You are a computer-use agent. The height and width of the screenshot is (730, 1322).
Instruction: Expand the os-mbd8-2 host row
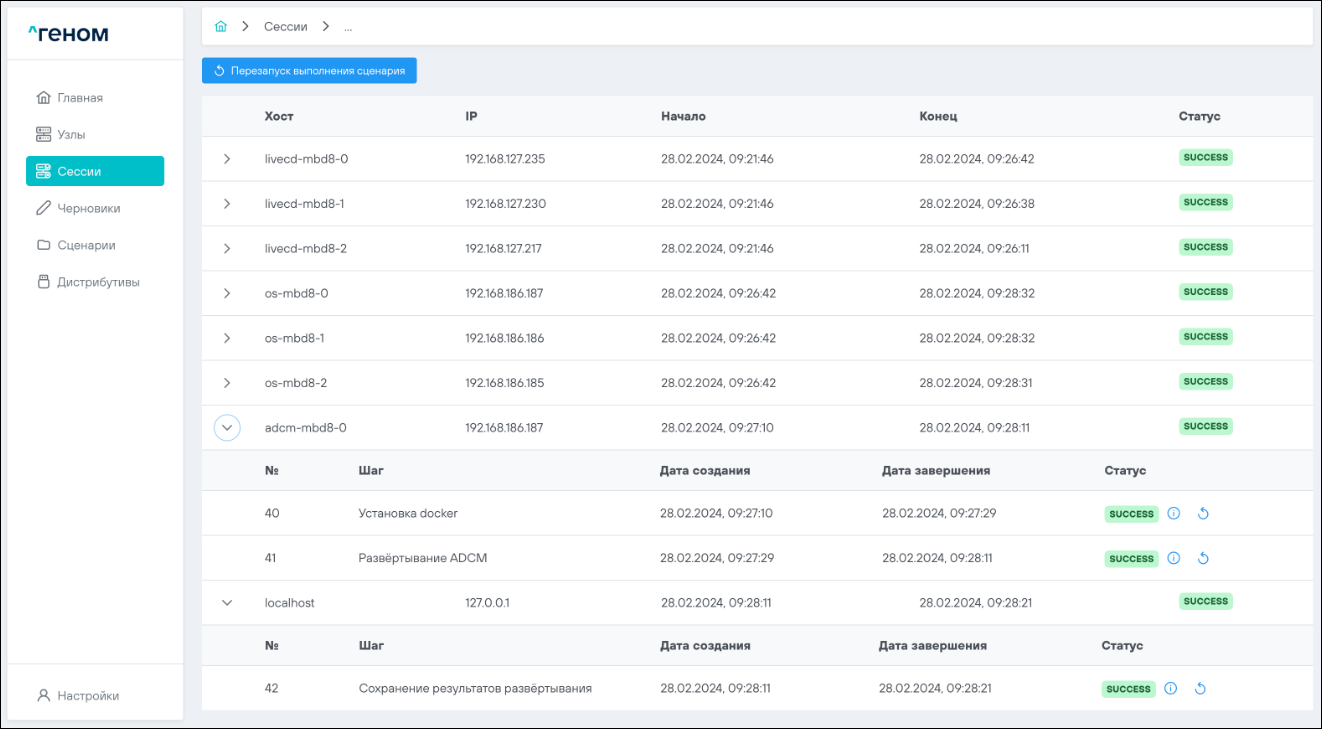click(227, 383)
